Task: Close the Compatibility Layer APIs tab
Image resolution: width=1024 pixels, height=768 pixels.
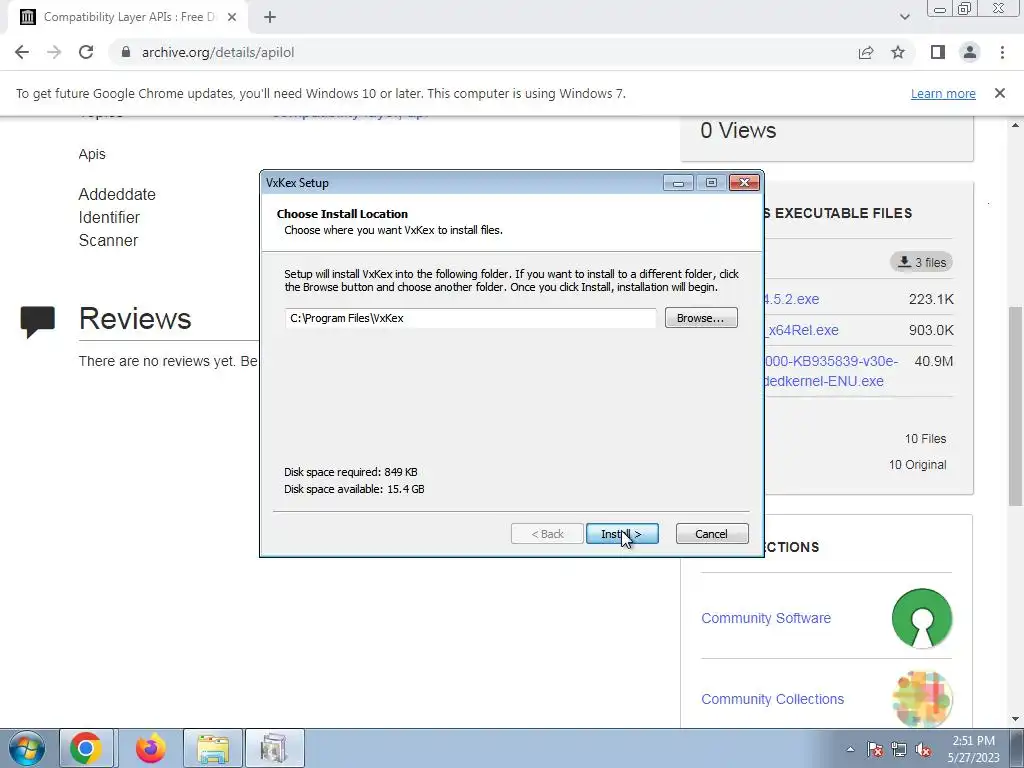Action: (x=232, y=18)
